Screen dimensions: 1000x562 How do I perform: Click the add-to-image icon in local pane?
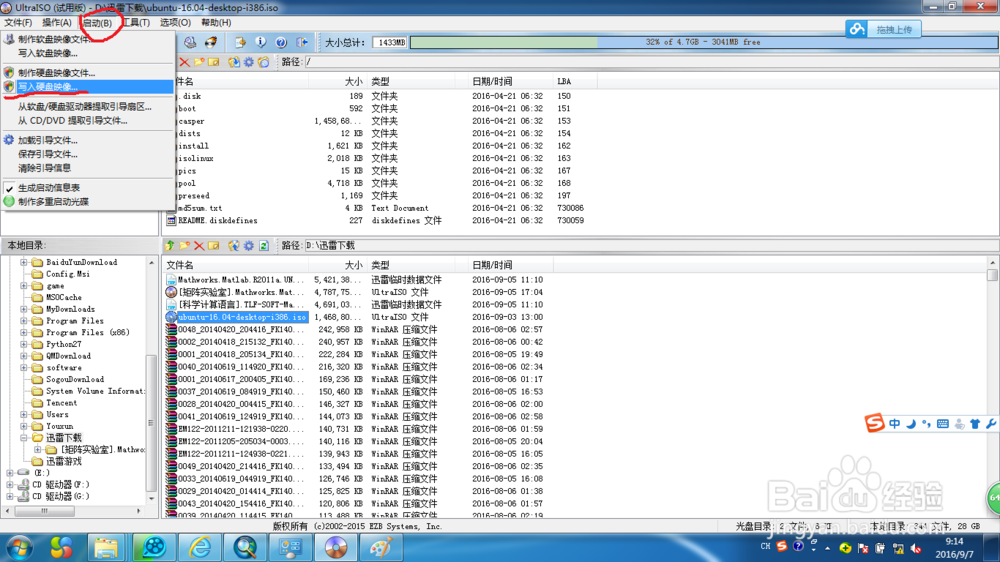(233, 246)
